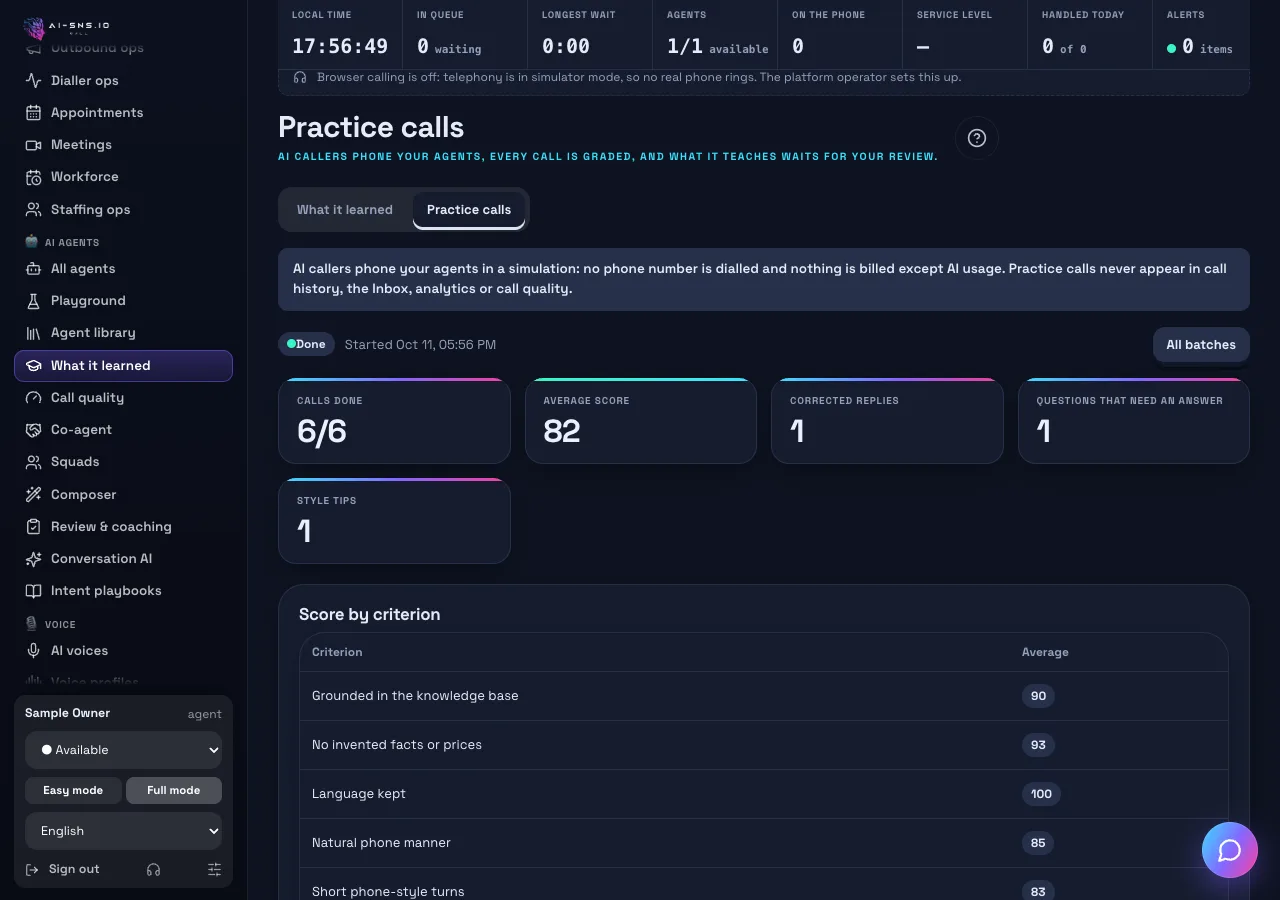Open Playground via its flask icon
The width and height of the screenshot is (1280, 900).
pyautogui.click(x=33, y=301)
